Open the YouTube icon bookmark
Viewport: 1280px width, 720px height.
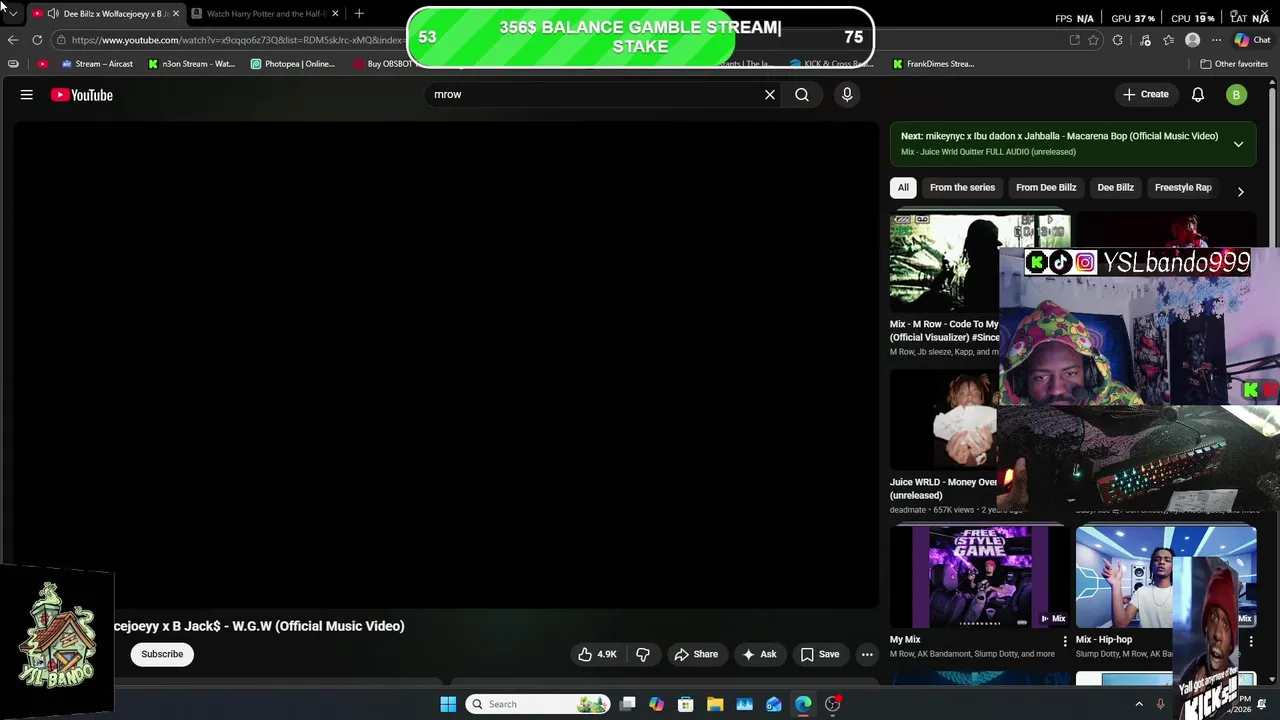tap(42, 64)
